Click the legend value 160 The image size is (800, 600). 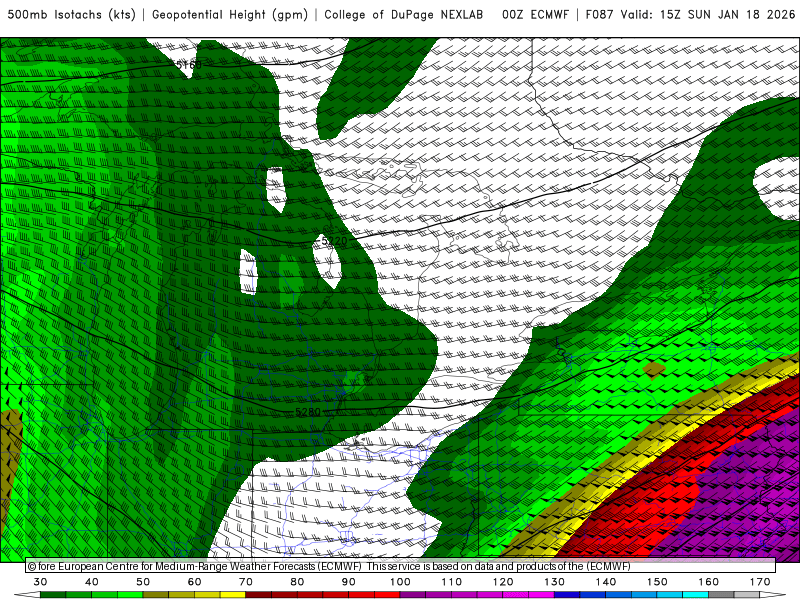pyautogui.click(x=709, y=582)
